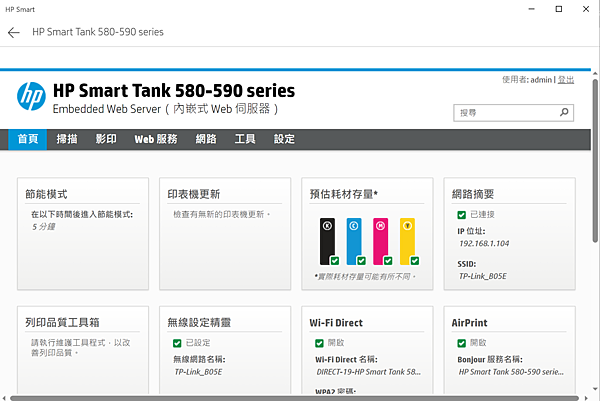Image resolution: width=600 pixels, height=401 pixels.
Task: Click the HP logo
Action: (31, 96)
